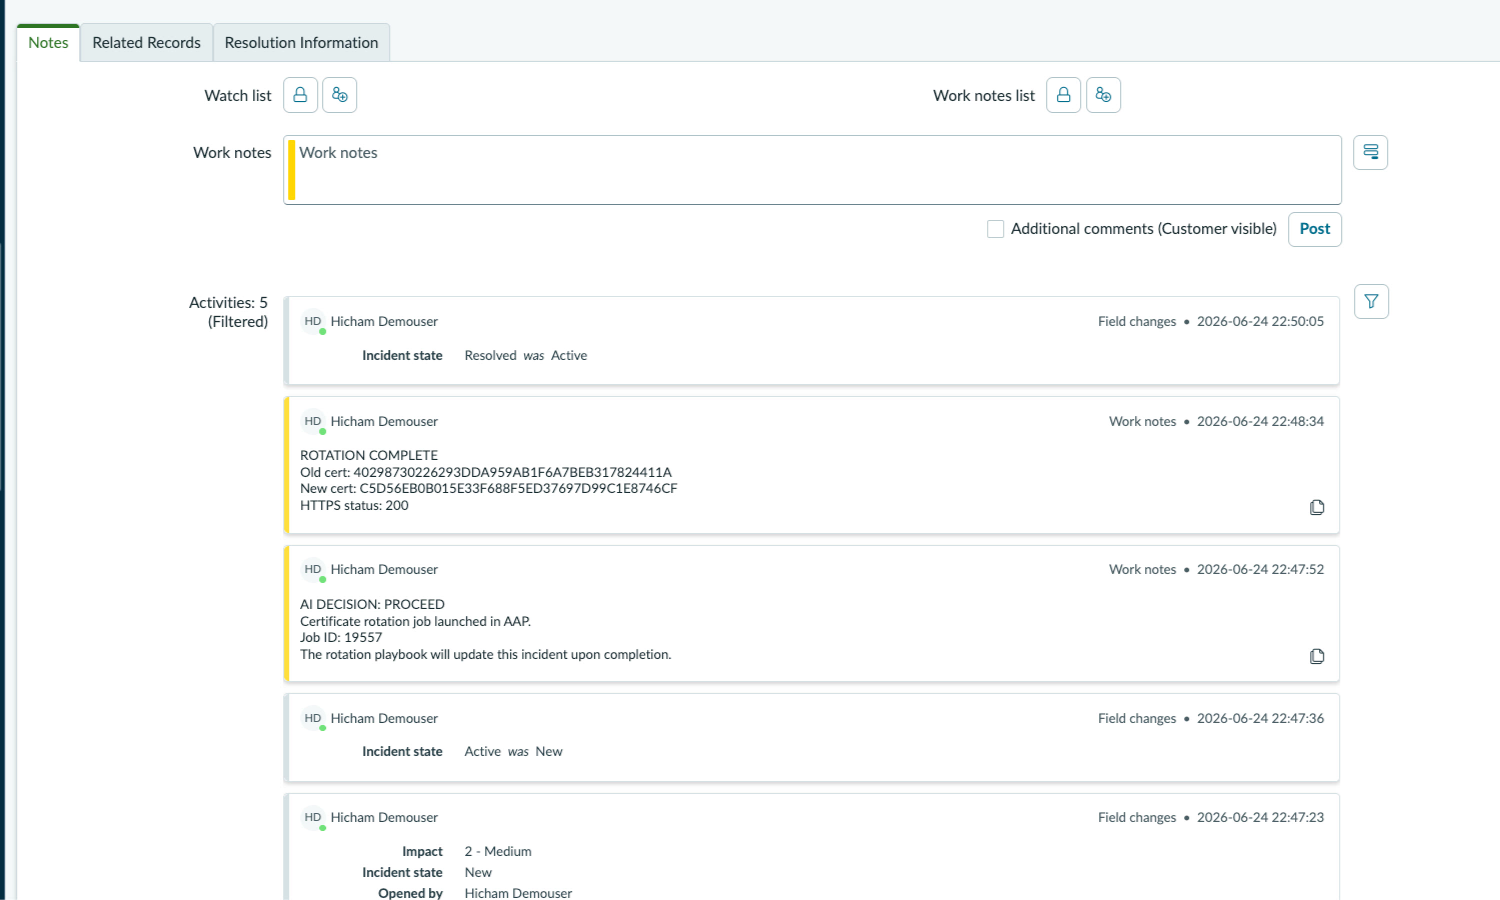The width and height of the screenshot is (1500, 900).
Task: Open the activity filter icon
Action: 1371,301
